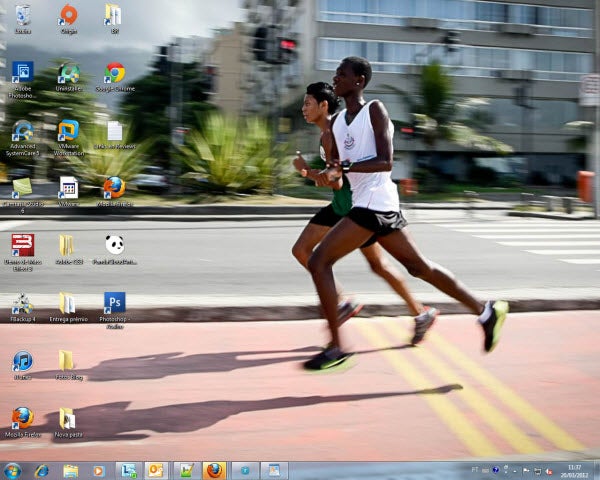Open the Mozilla Firefox desktop shortcut at bottom-left
600x480 pixels.
[22, 418]
